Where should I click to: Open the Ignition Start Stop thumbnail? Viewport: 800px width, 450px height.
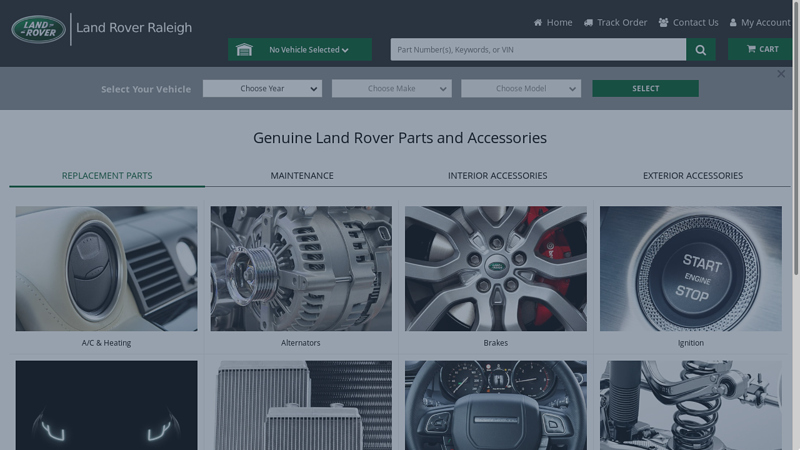691,268
